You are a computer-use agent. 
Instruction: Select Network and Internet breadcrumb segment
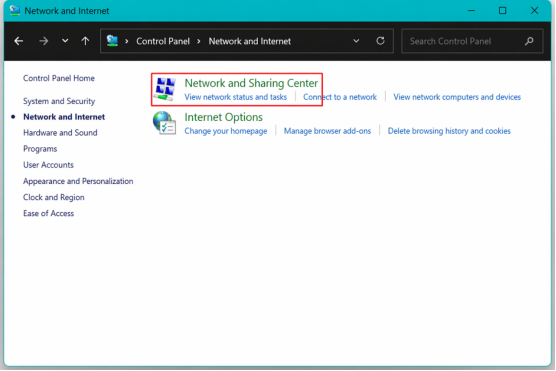click(x=250, y=41)
